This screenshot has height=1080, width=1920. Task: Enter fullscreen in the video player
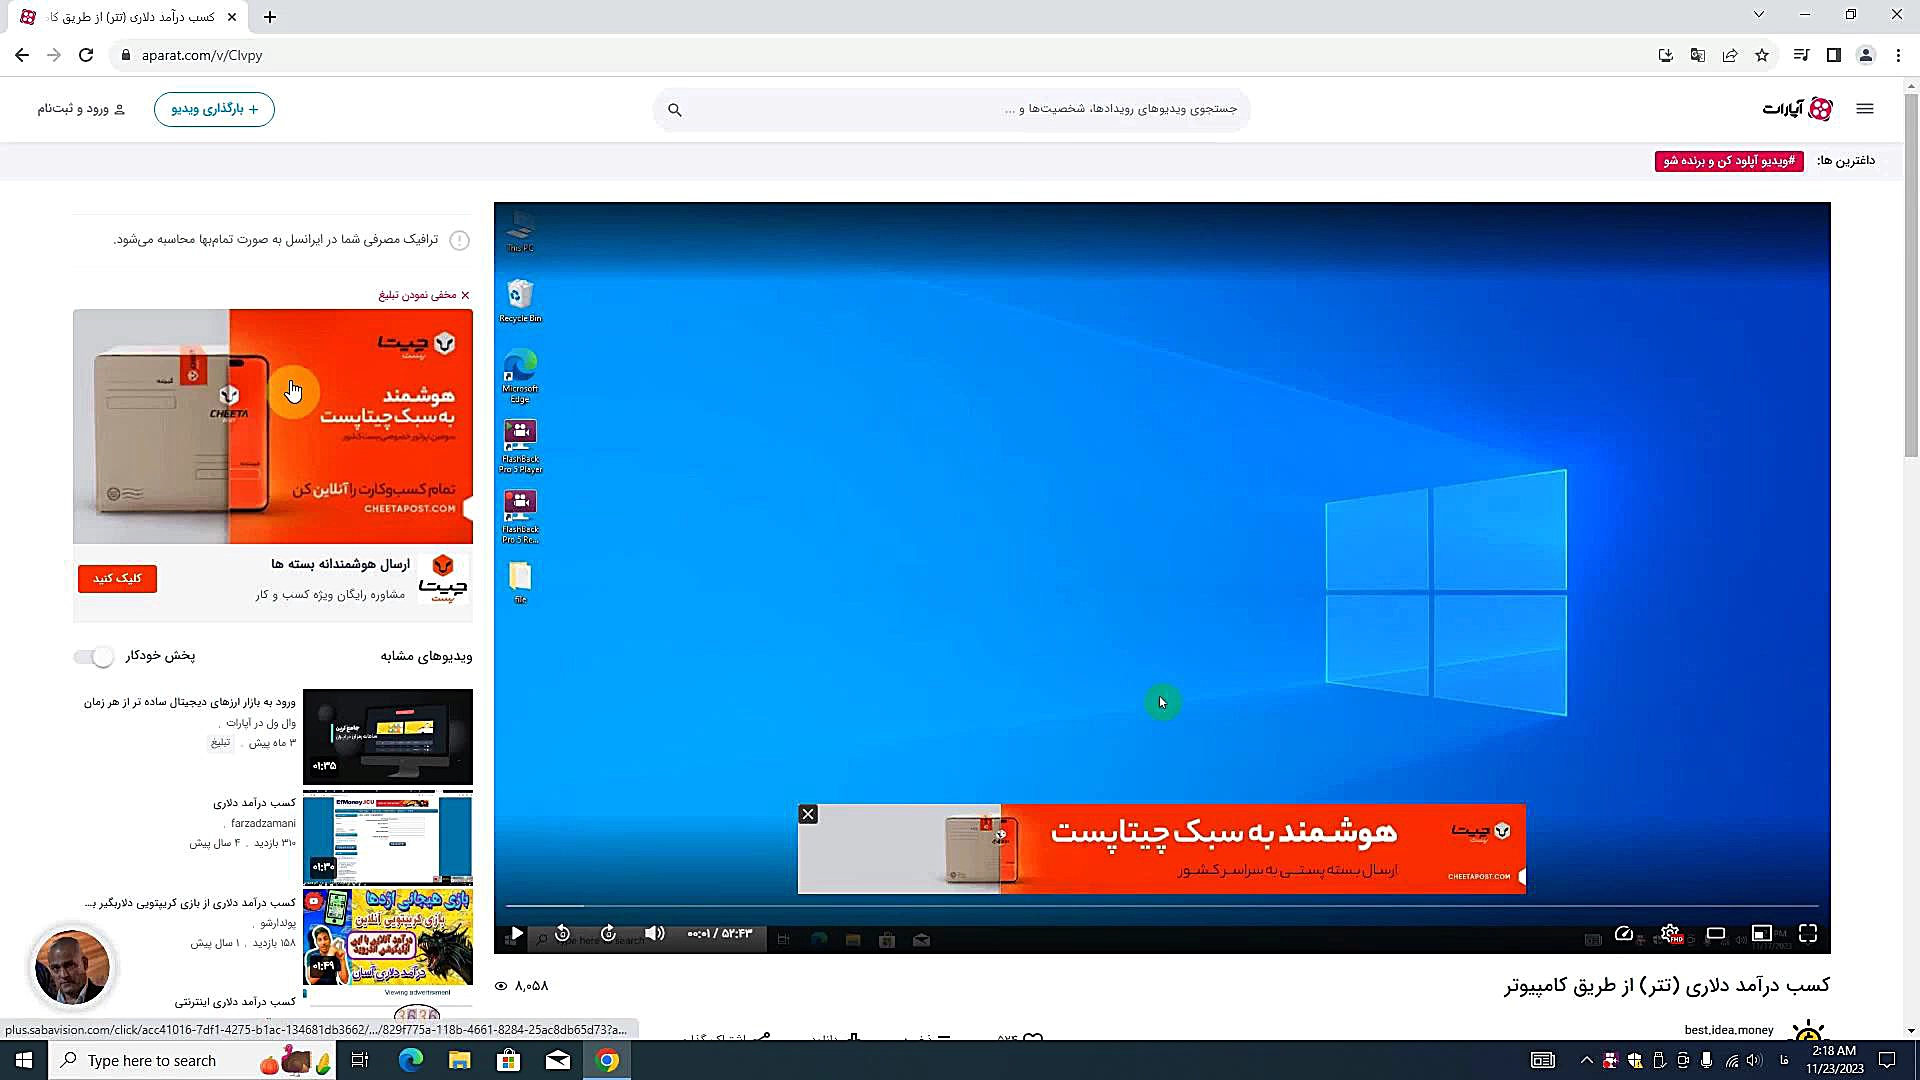(1808, 934)
